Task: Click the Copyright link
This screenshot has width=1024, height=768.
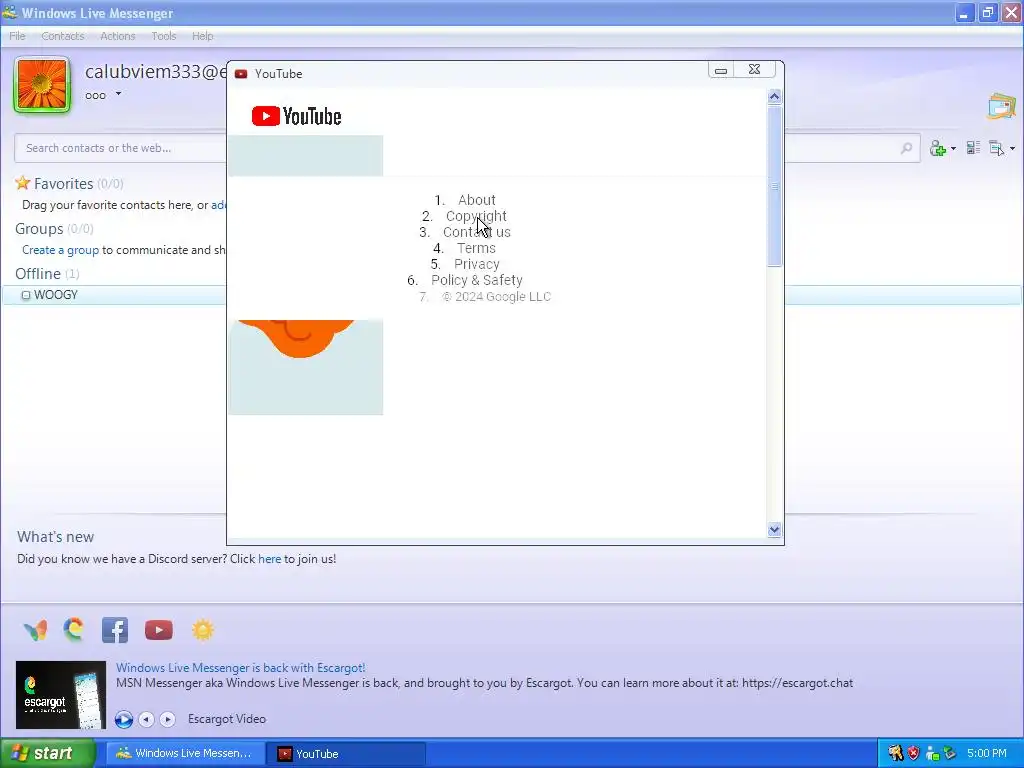Action: [476, 216]
